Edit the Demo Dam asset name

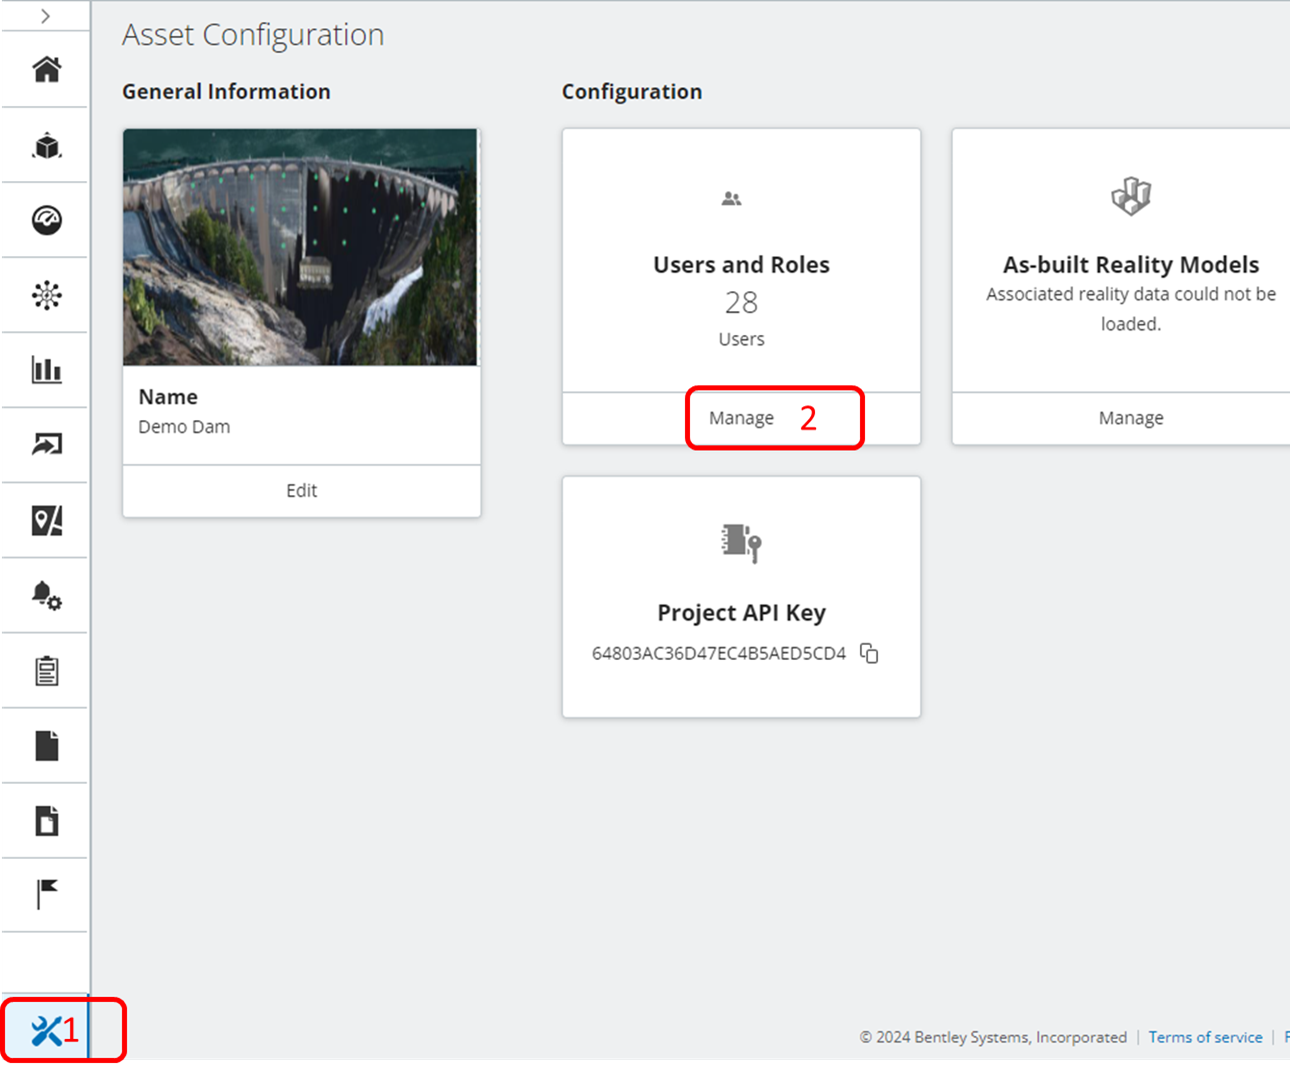click(x=301, y=490)
